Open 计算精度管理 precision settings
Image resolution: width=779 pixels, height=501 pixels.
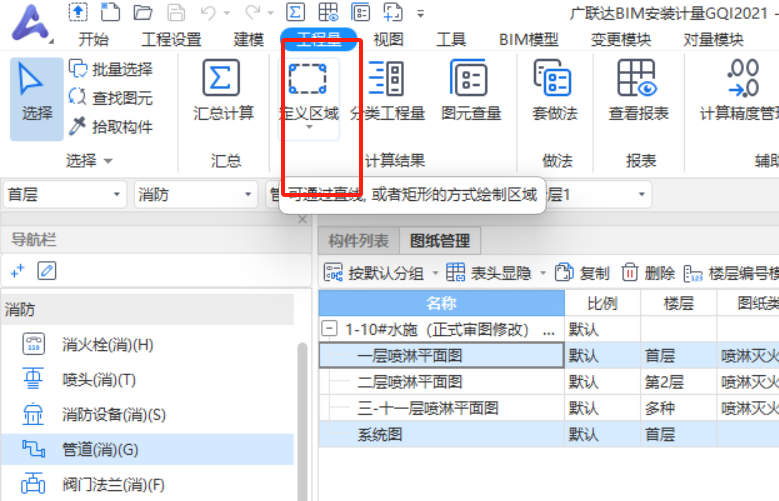739,90
